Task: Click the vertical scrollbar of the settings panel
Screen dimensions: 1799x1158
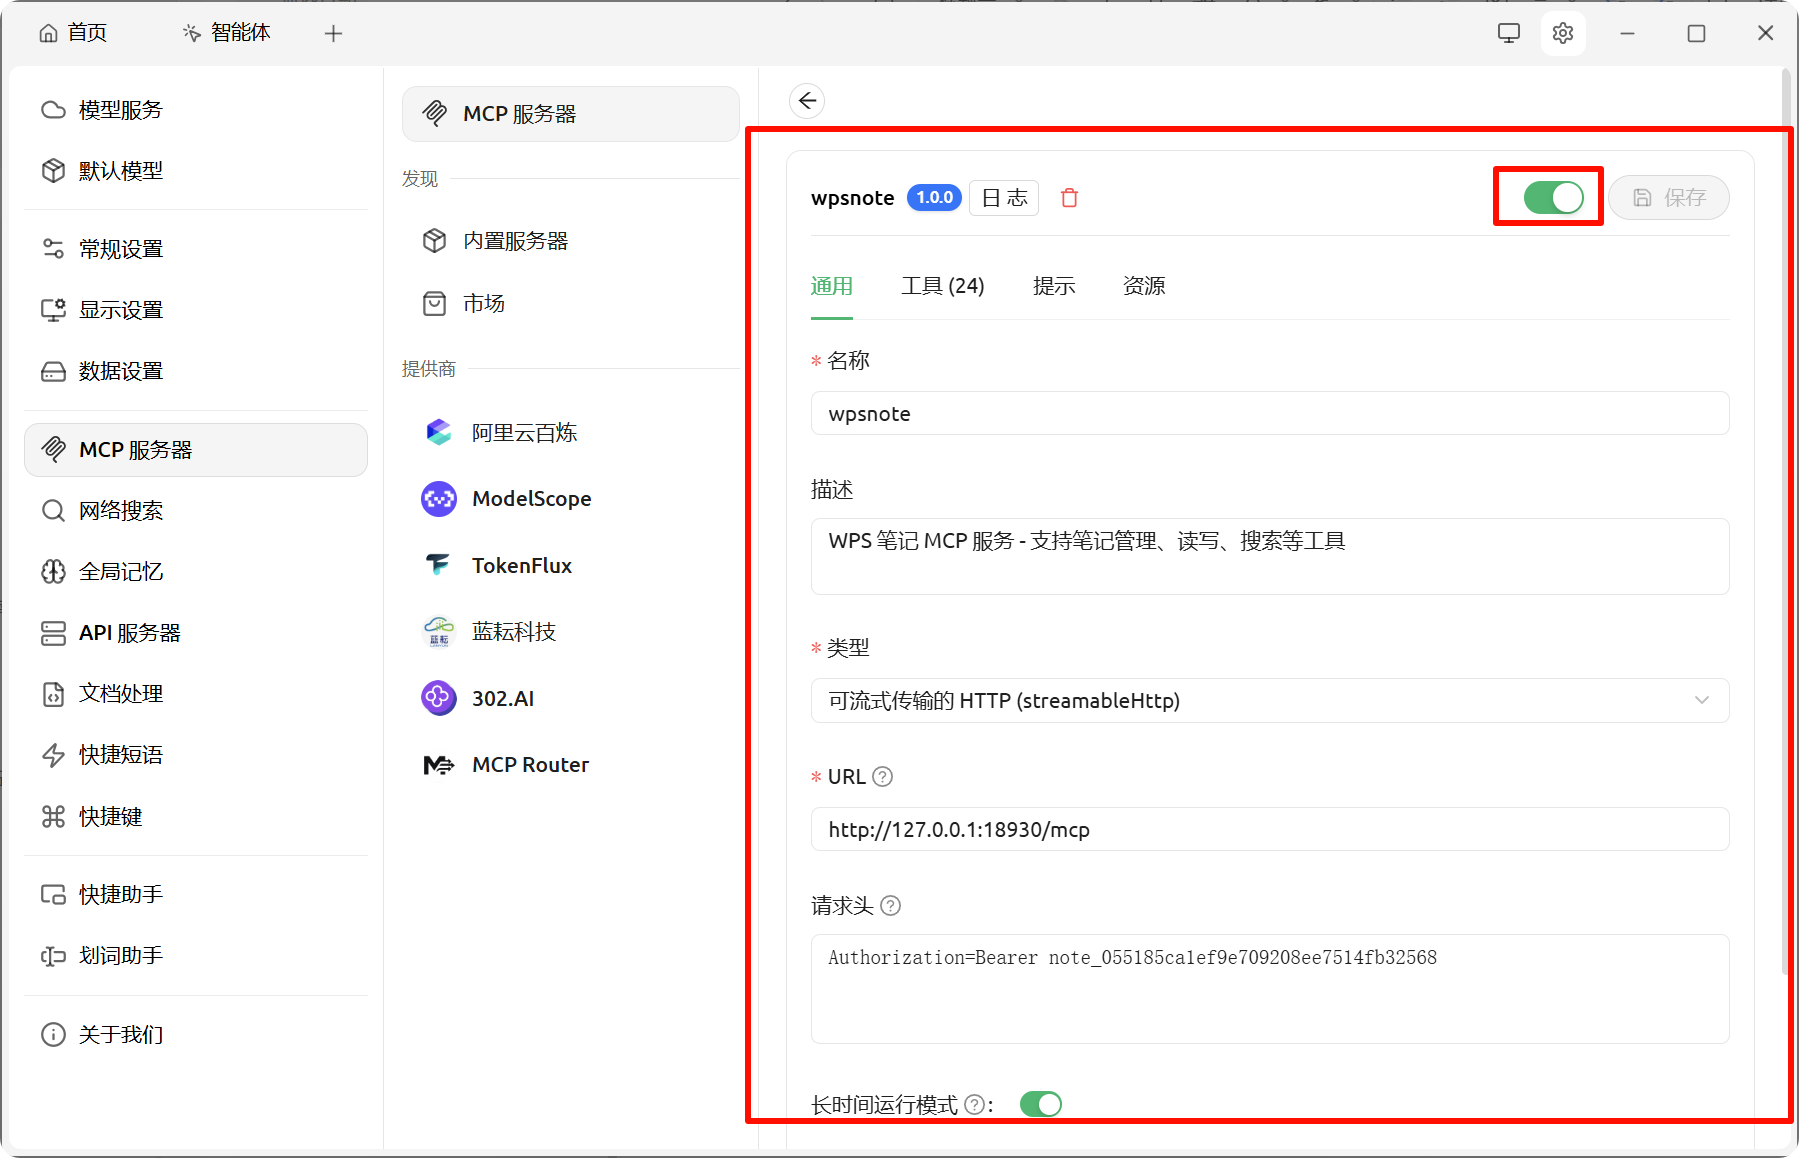Action: [1786, 520]
